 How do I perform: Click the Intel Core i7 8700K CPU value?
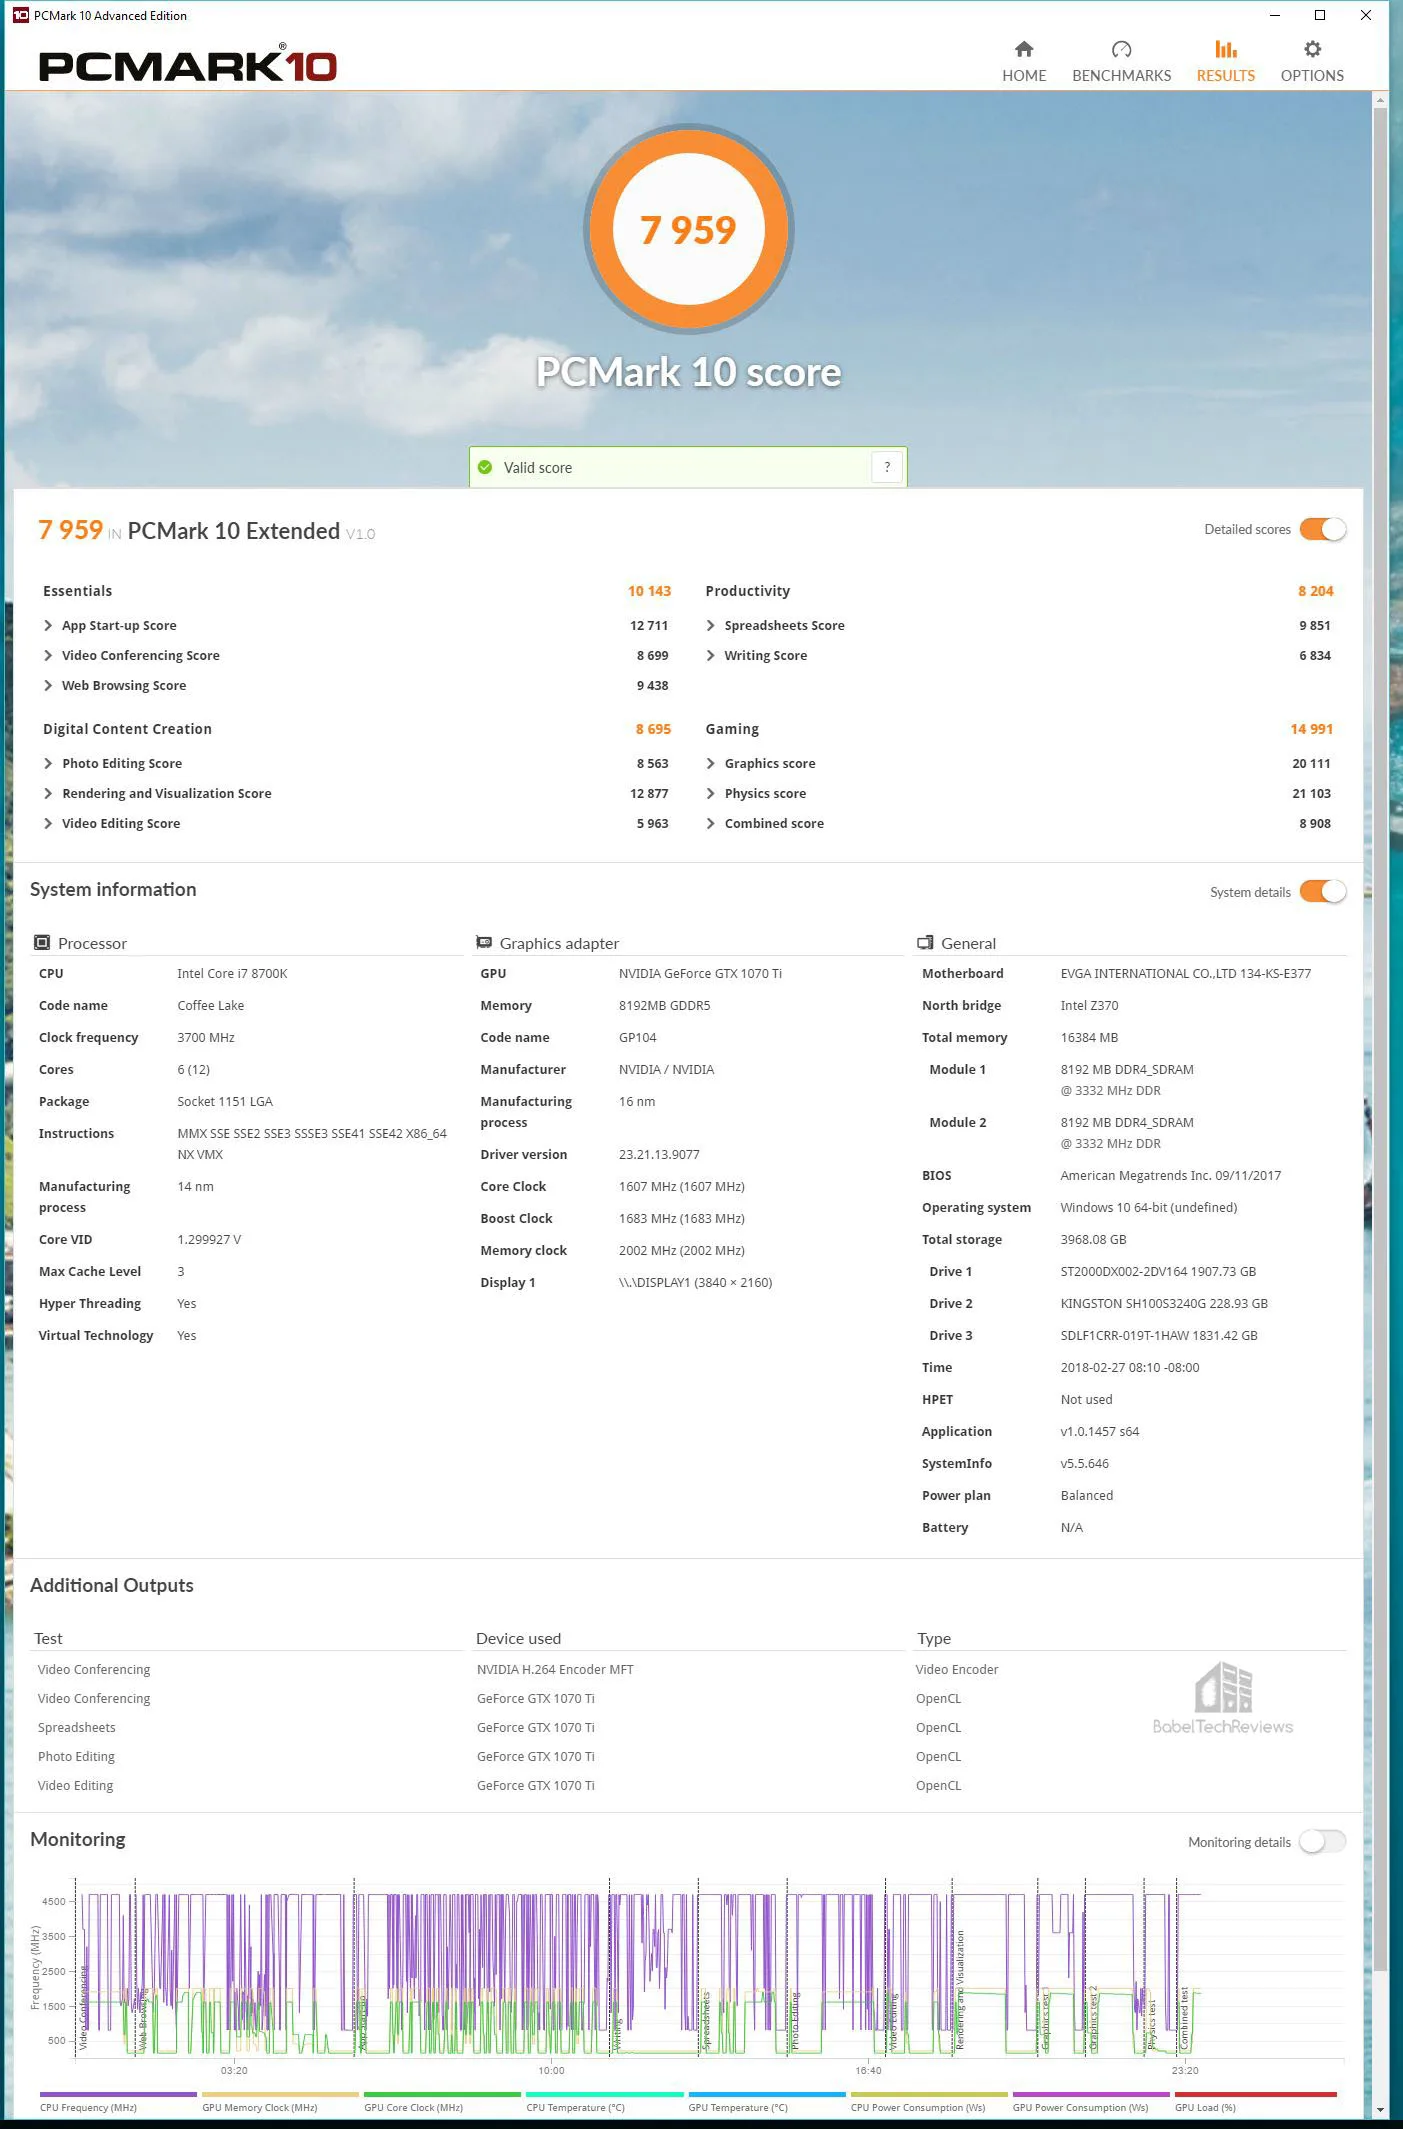pyautogui.click(x=232, y=973)
